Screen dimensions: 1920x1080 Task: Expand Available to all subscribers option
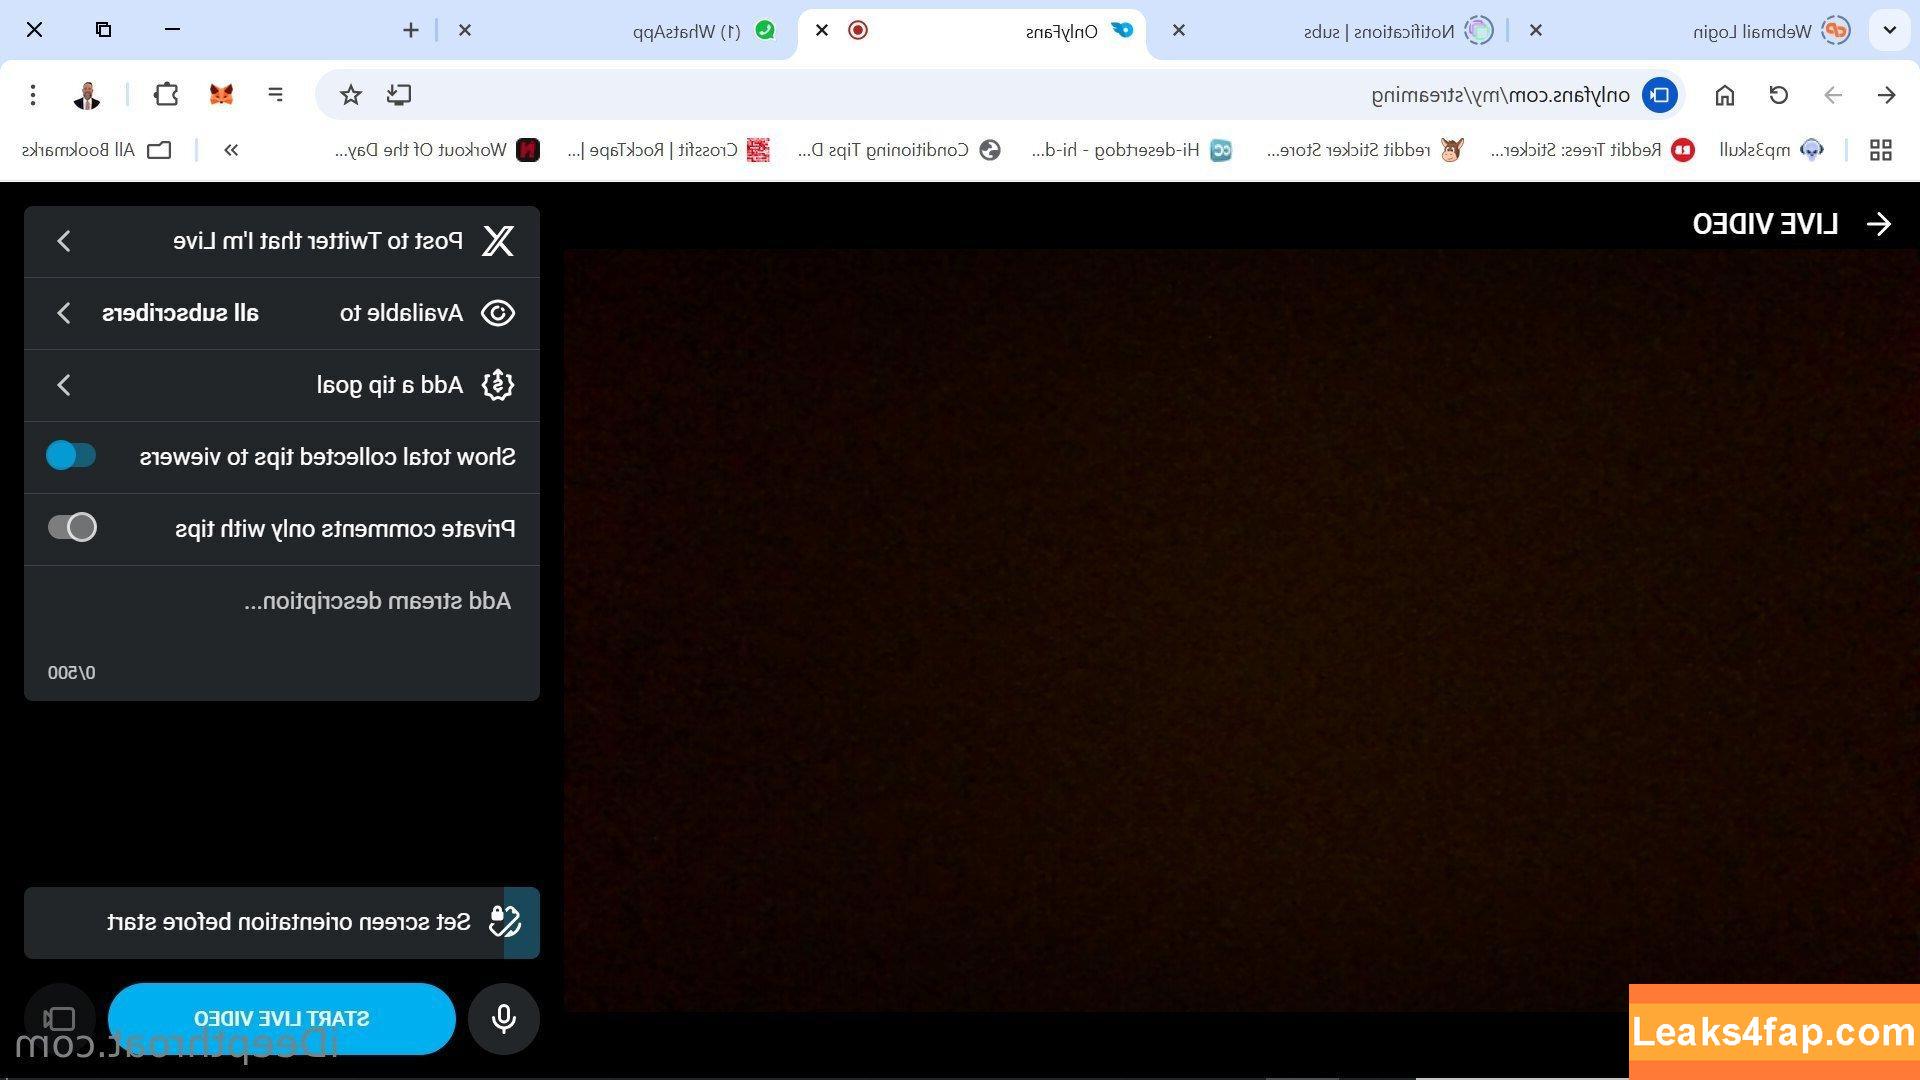[x=64, y=313]
